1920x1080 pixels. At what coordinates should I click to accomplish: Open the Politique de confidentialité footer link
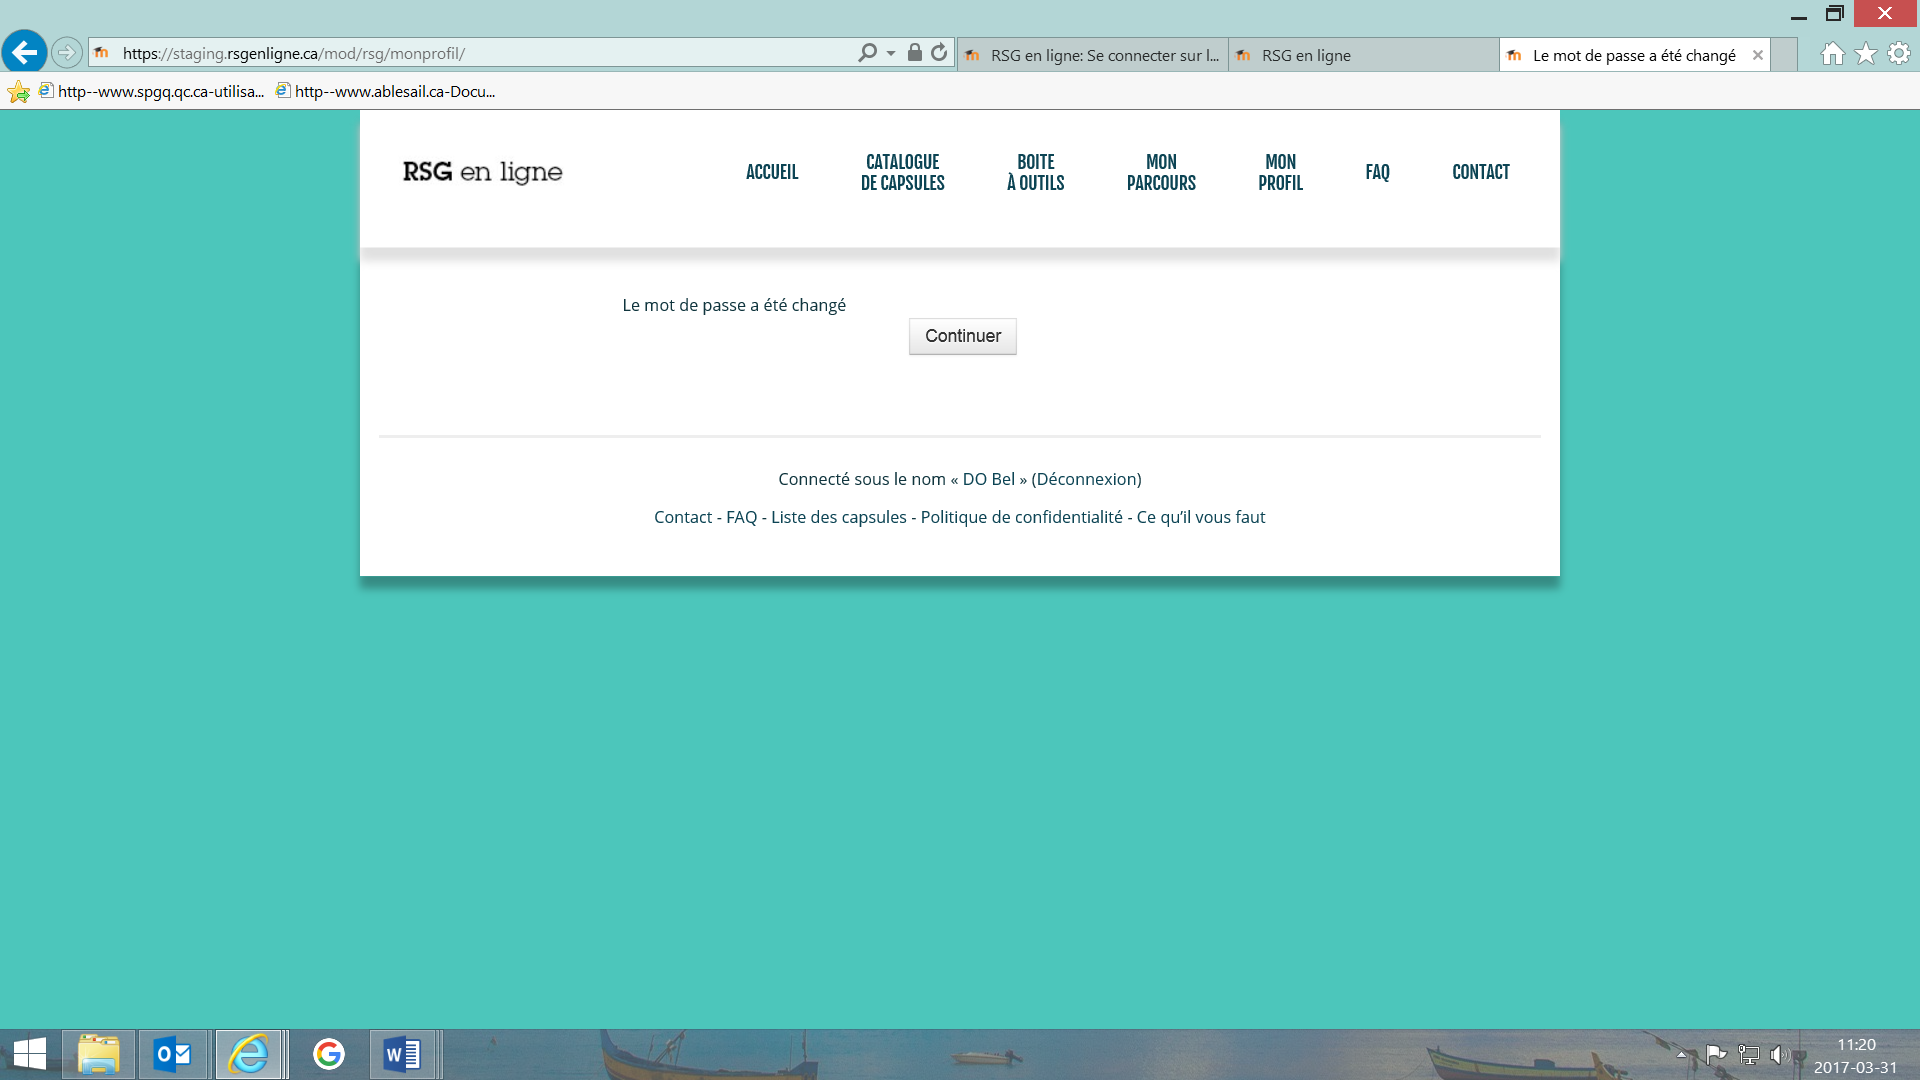pyautogui.click(x=1021, y=517)
